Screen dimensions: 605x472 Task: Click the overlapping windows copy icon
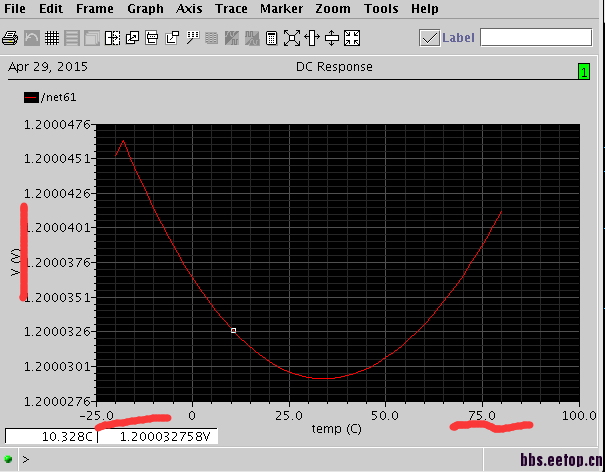click(x=132, y=38)
